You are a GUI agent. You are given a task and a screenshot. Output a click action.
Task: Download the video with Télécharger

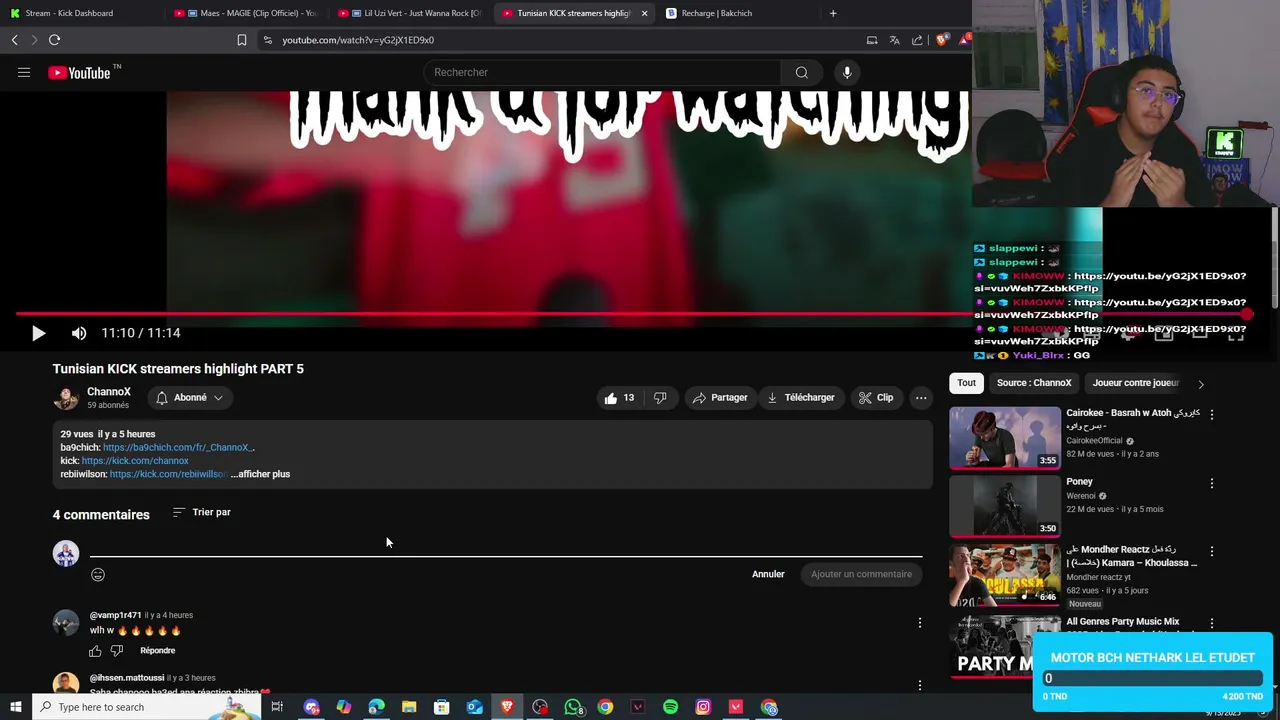(x=801, y=398)
